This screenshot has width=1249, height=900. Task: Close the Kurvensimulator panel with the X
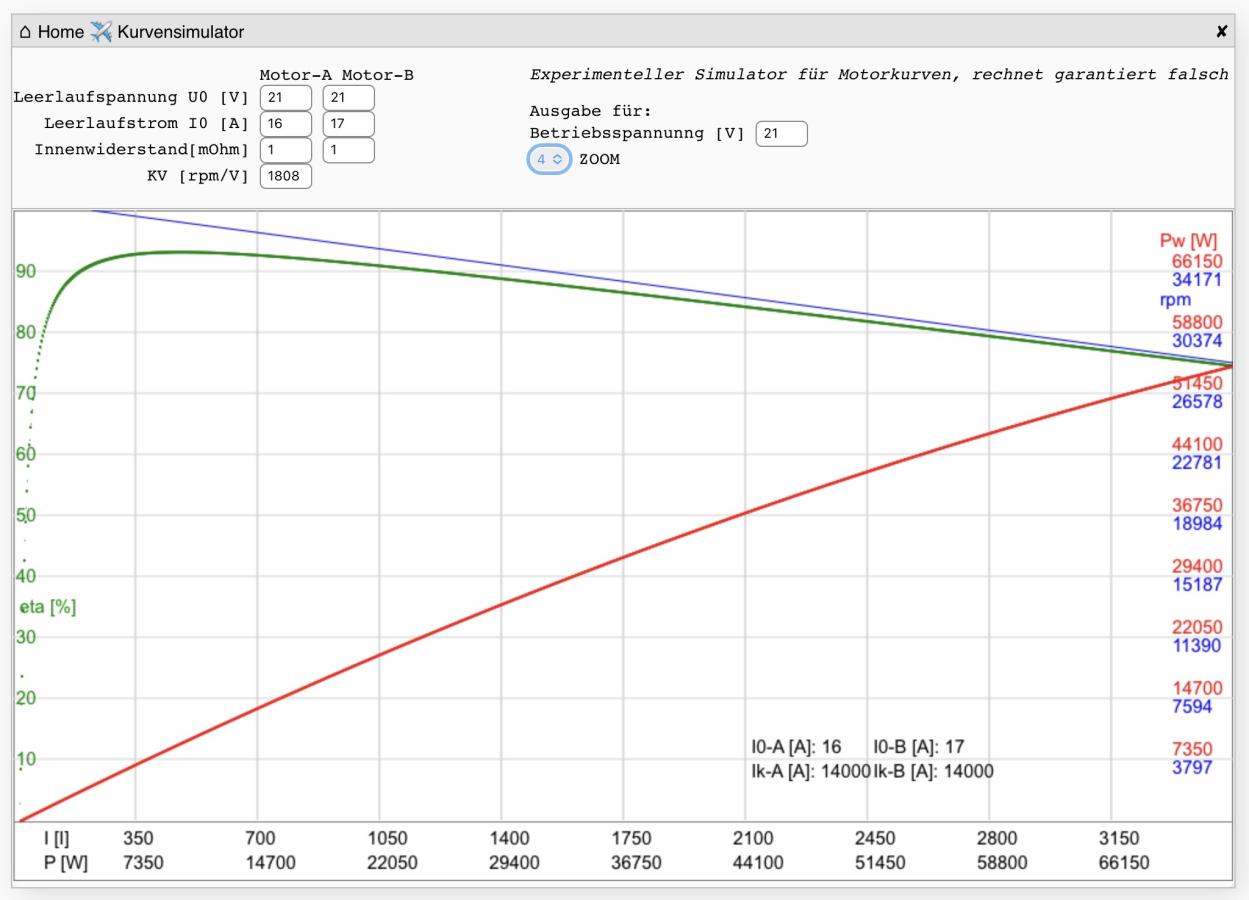pyautogui.click(x=1221, y=32)
